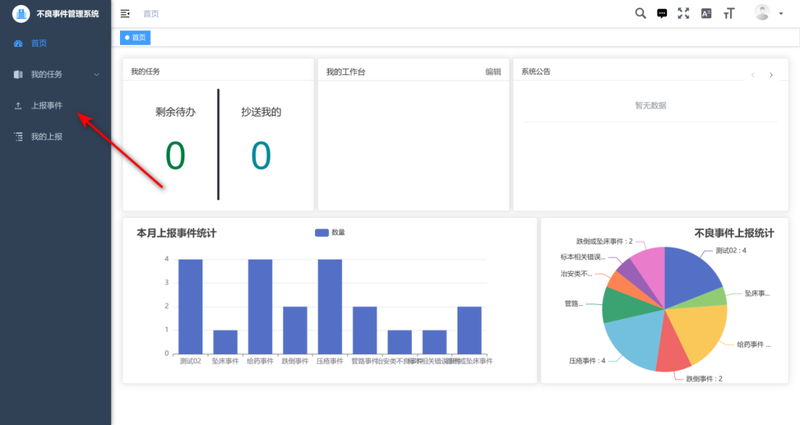Toggle fullscreen mode icon
The width and height of the screenshot is (800, 425).
point(684,14)
